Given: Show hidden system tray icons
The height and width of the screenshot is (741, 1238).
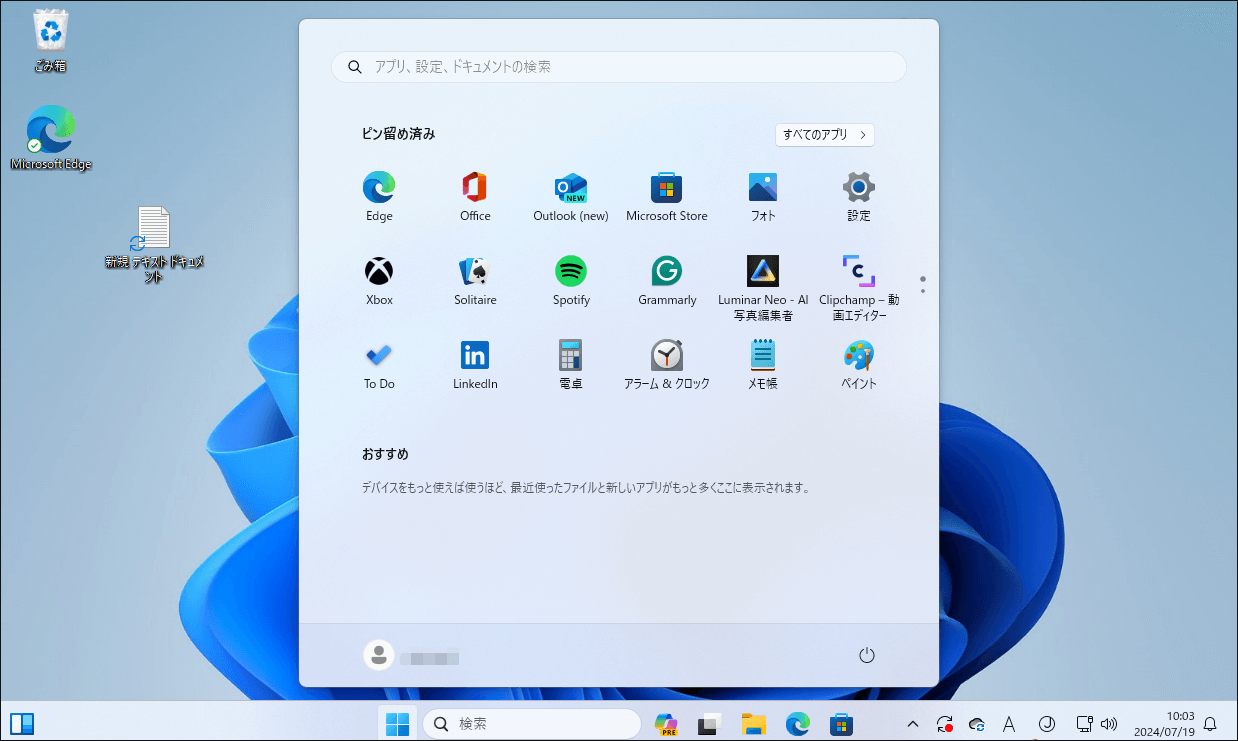Looking at the screenshot, I should pos(912,723).
